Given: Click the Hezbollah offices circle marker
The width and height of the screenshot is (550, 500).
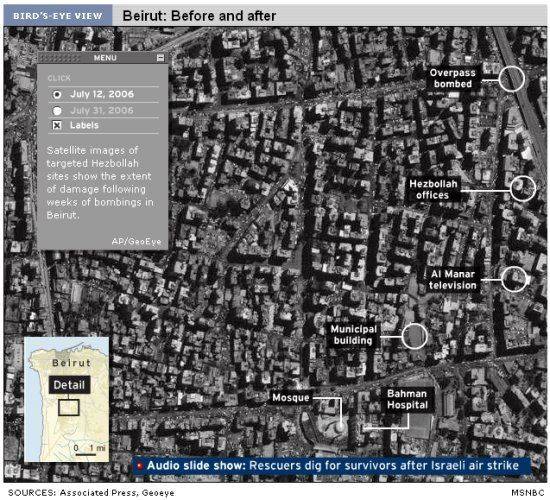Looking at the screenshot, I should pos(523,188).
